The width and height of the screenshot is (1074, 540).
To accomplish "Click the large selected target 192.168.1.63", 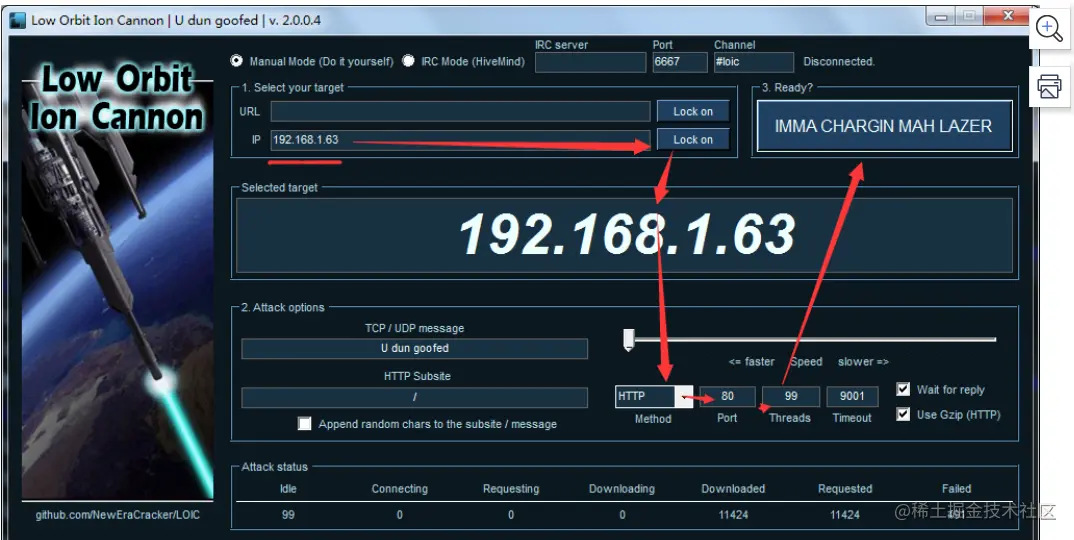I will click(x=627, y=234).
